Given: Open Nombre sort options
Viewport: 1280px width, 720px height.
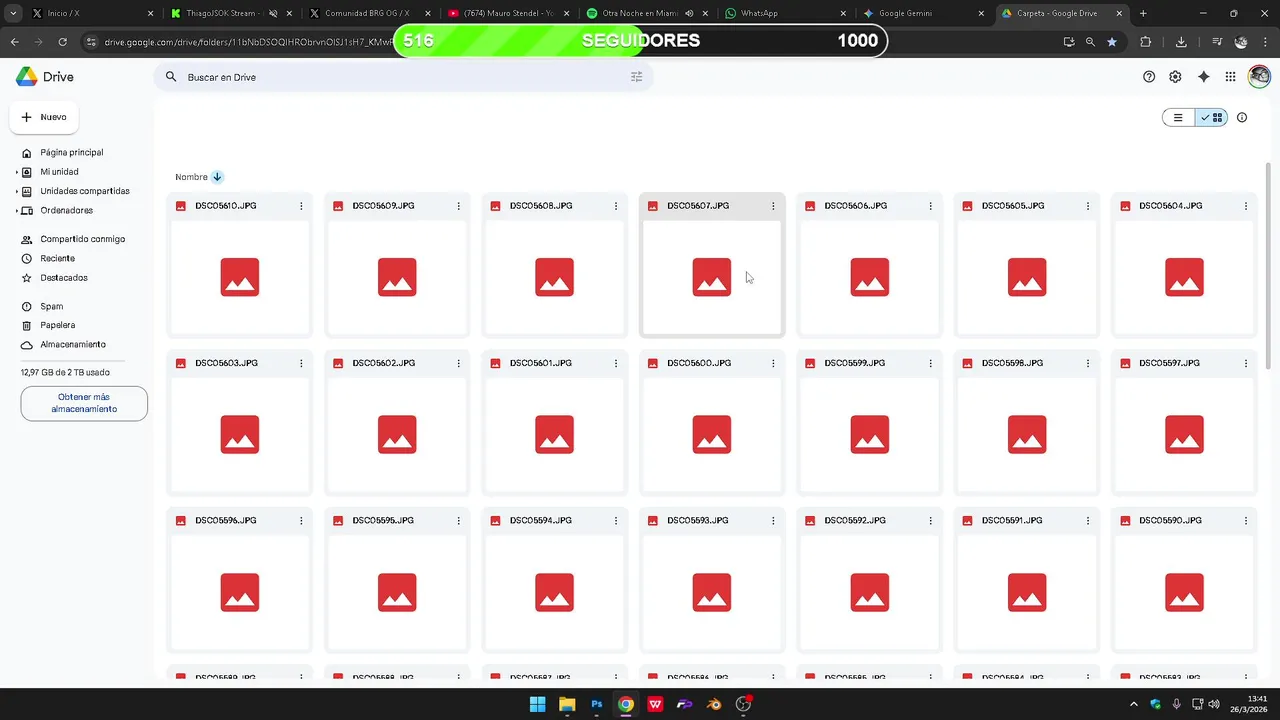Looking at the screenshot, I should (x=191, y=177).
